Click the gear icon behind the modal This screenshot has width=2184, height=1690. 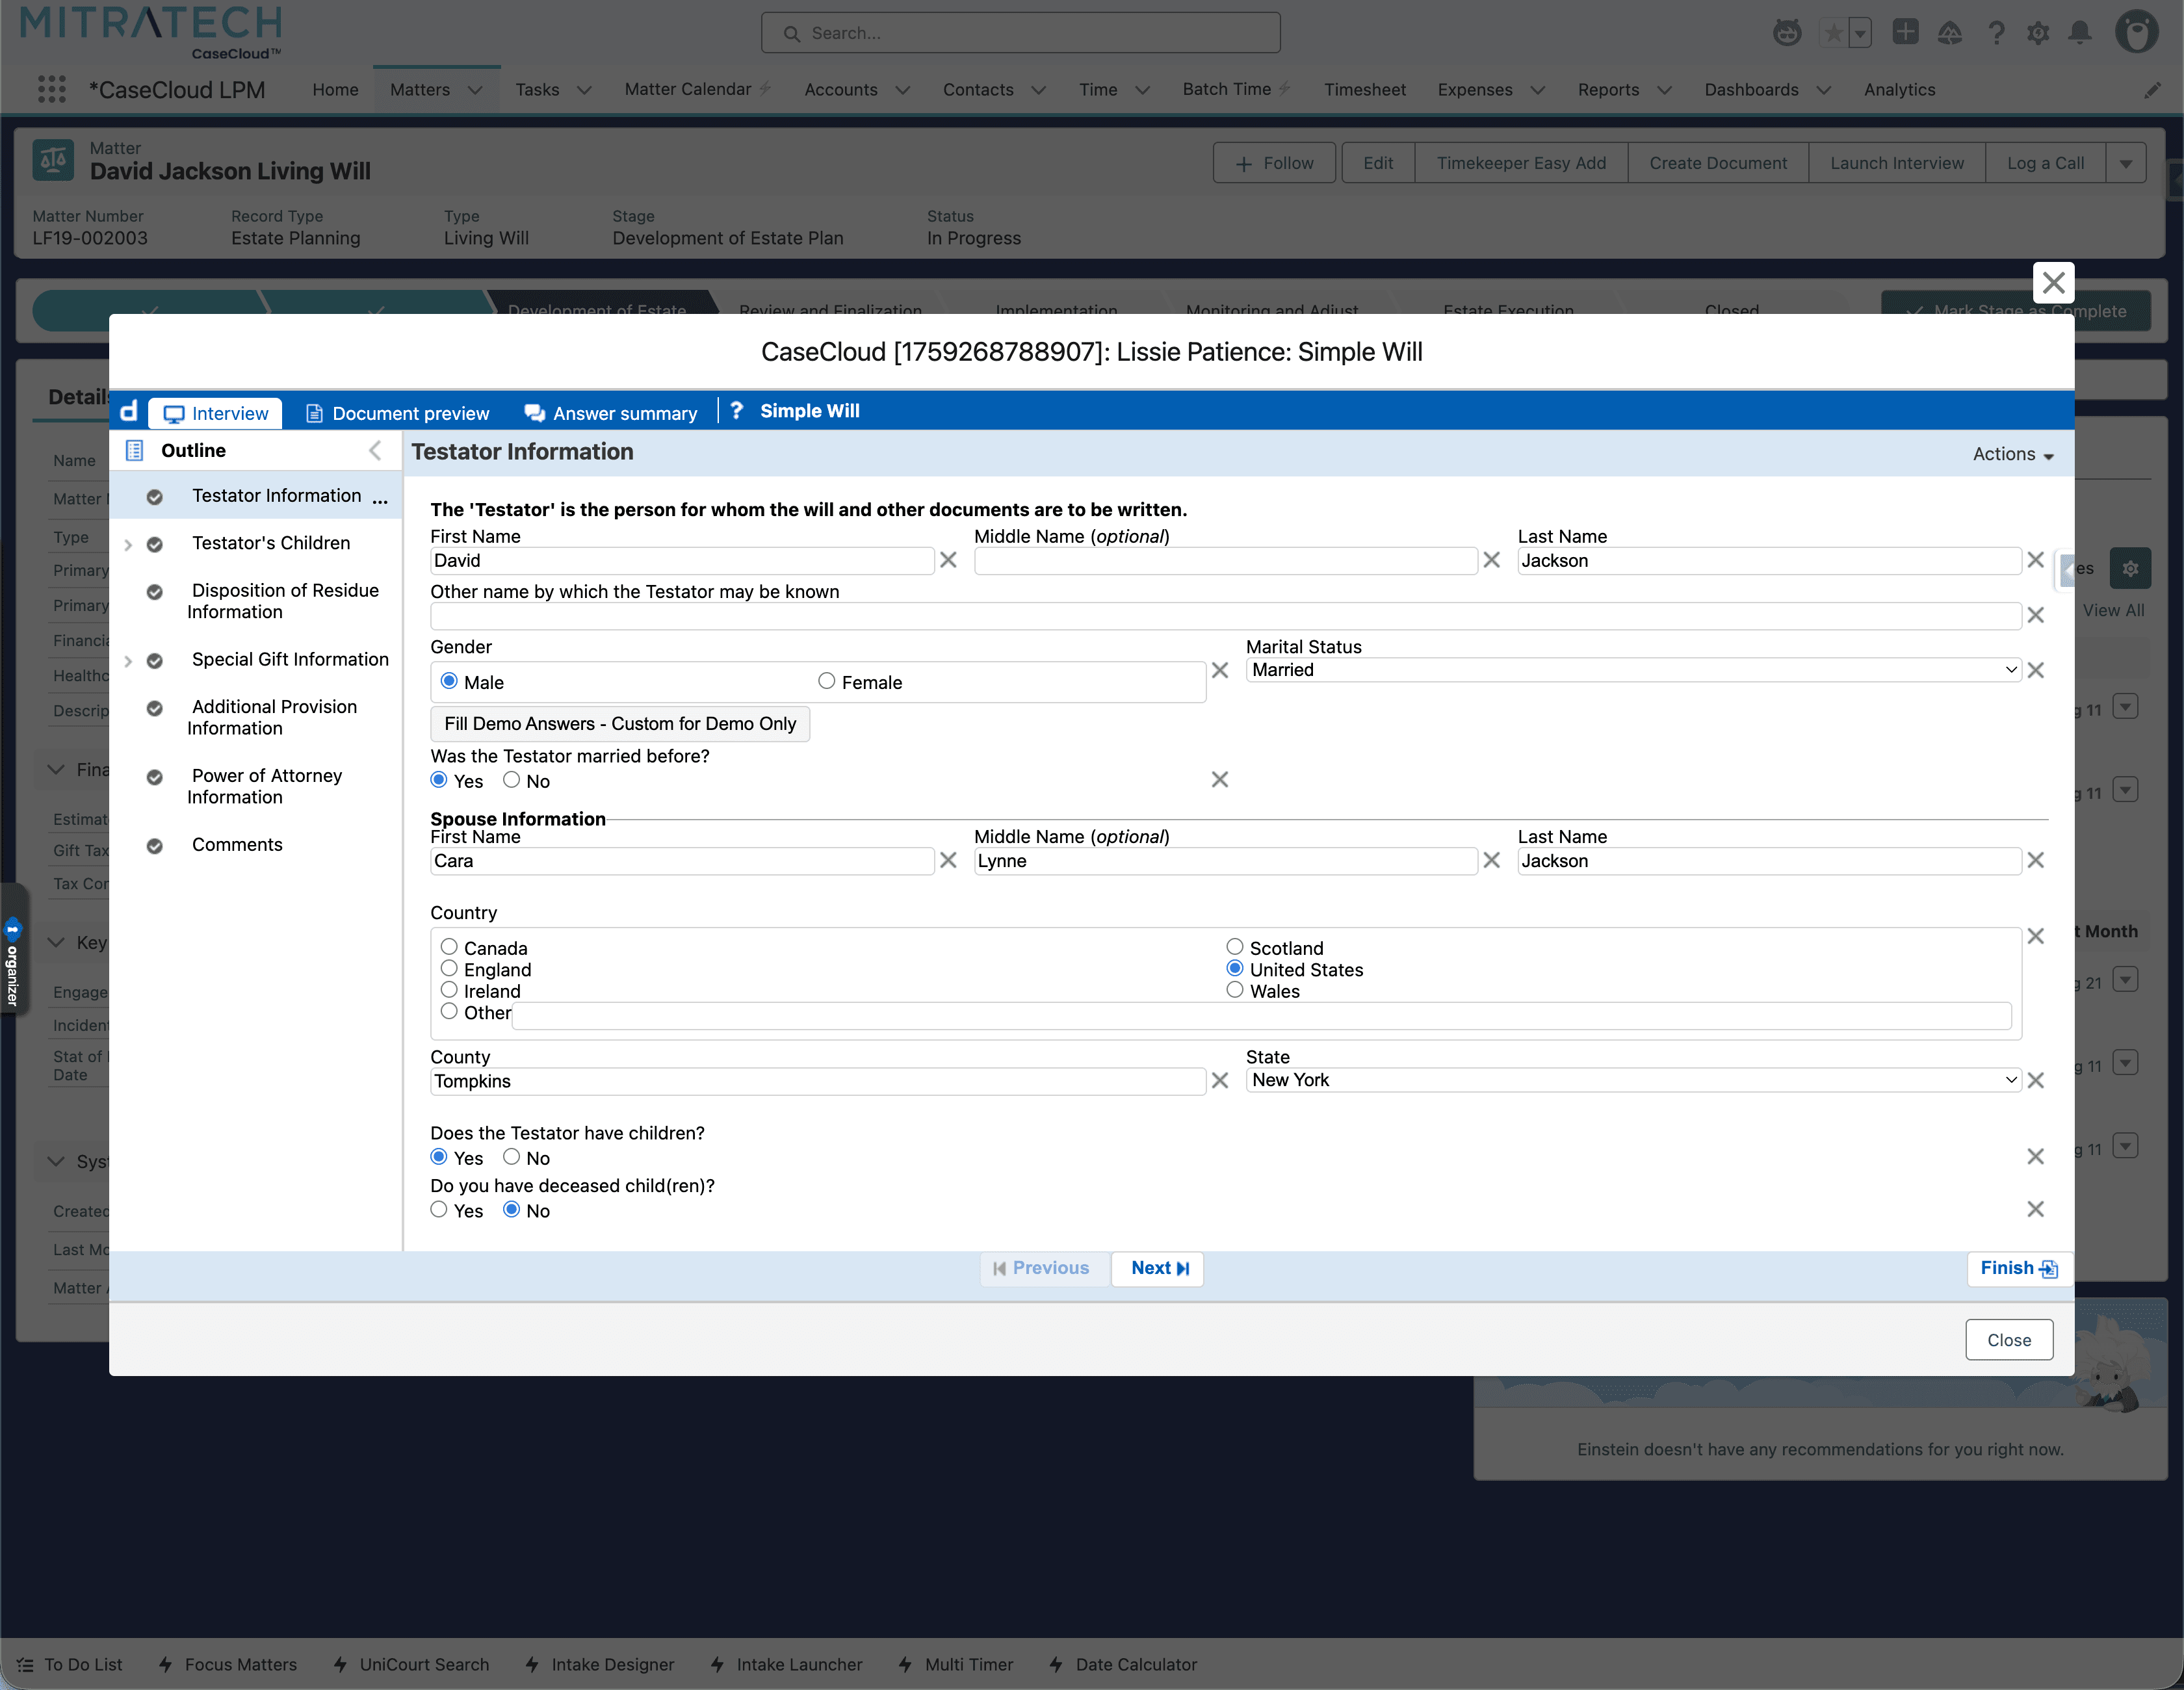point(2130,569)
